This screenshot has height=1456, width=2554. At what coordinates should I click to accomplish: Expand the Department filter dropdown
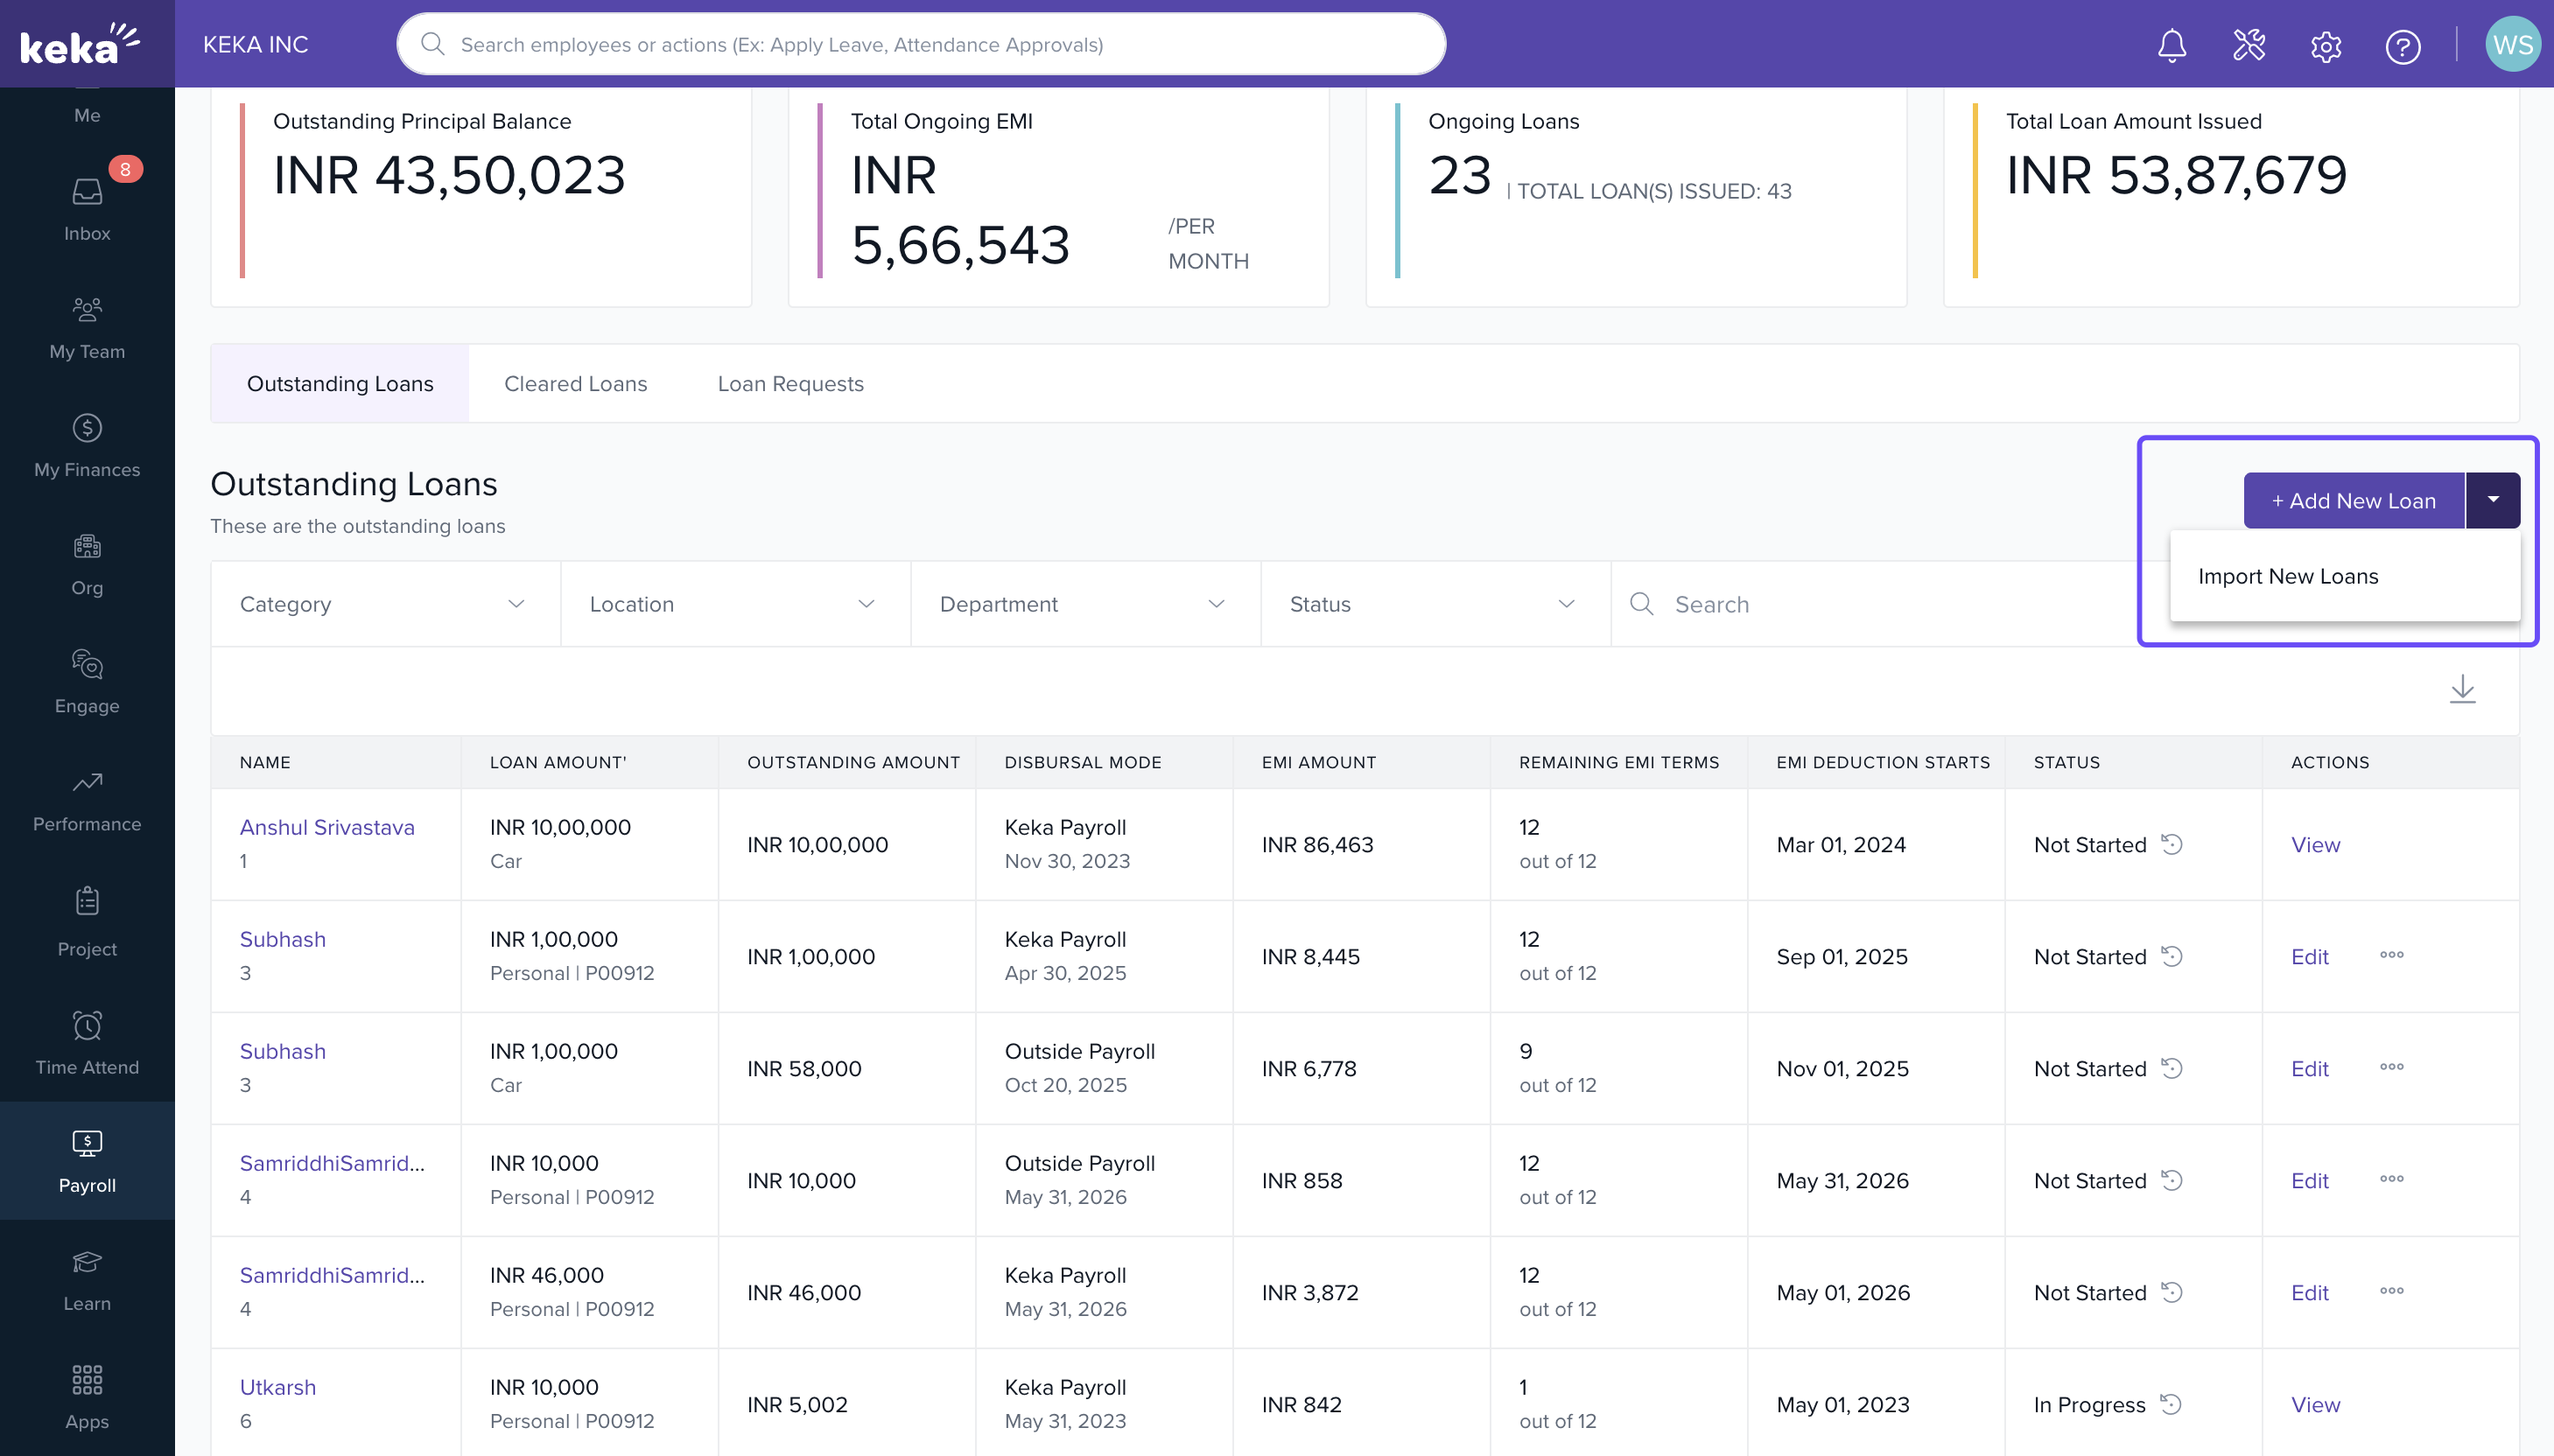tap(1084, 604)
